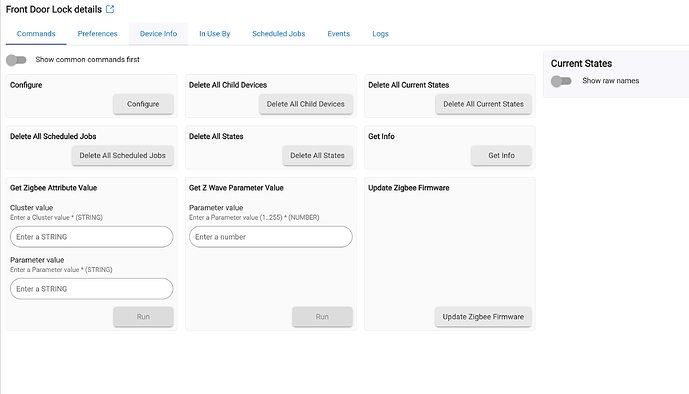This screenshot has height=394, width=689.
Task: Click the Update Zigbee Firmware button
Action: tap(483, 317)
